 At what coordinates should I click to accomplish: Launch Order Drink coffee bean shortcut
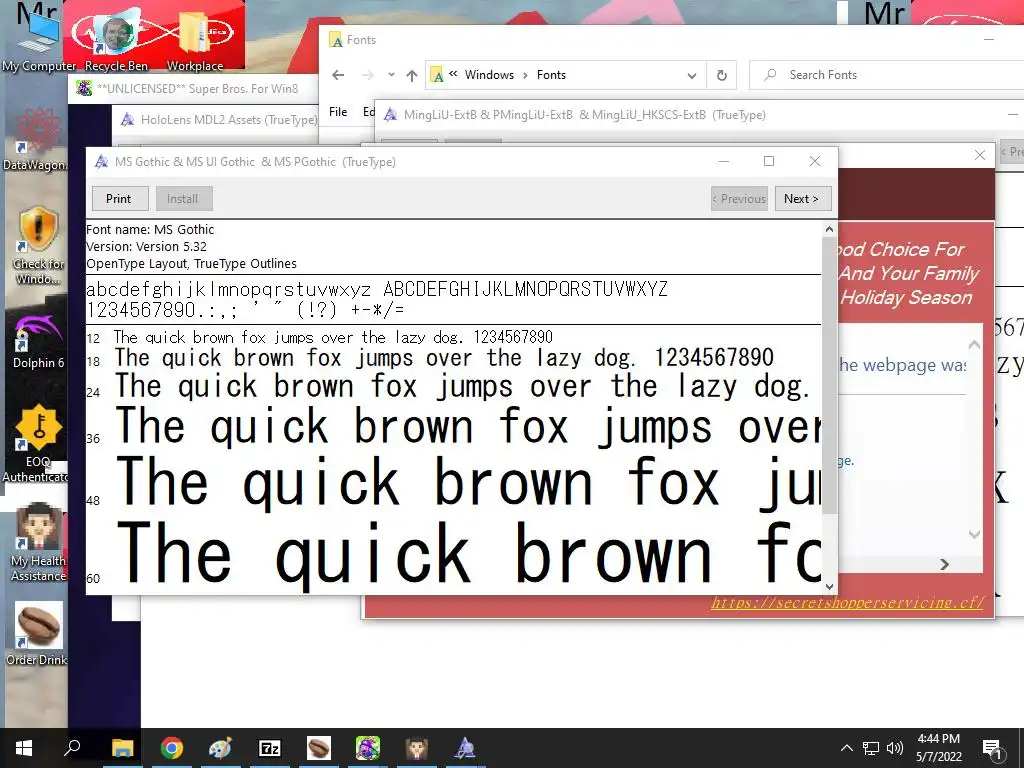click(38, 634)
